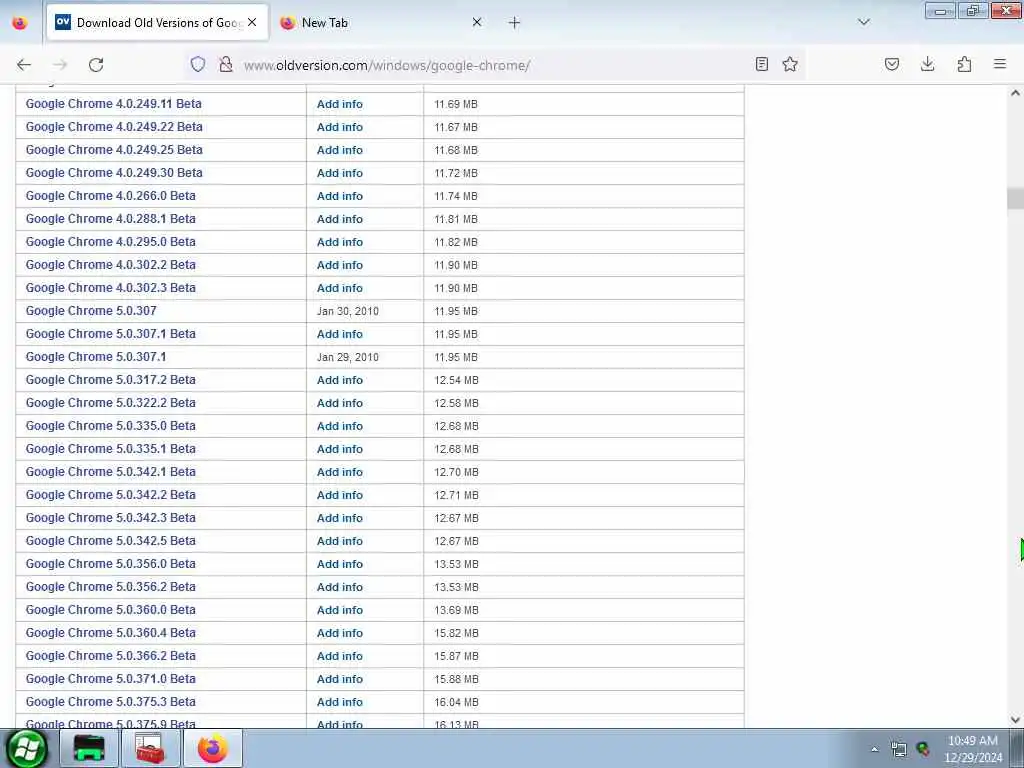1024x768 pixels.
Task: Open the downloads panel
Action: click(928, 64)
